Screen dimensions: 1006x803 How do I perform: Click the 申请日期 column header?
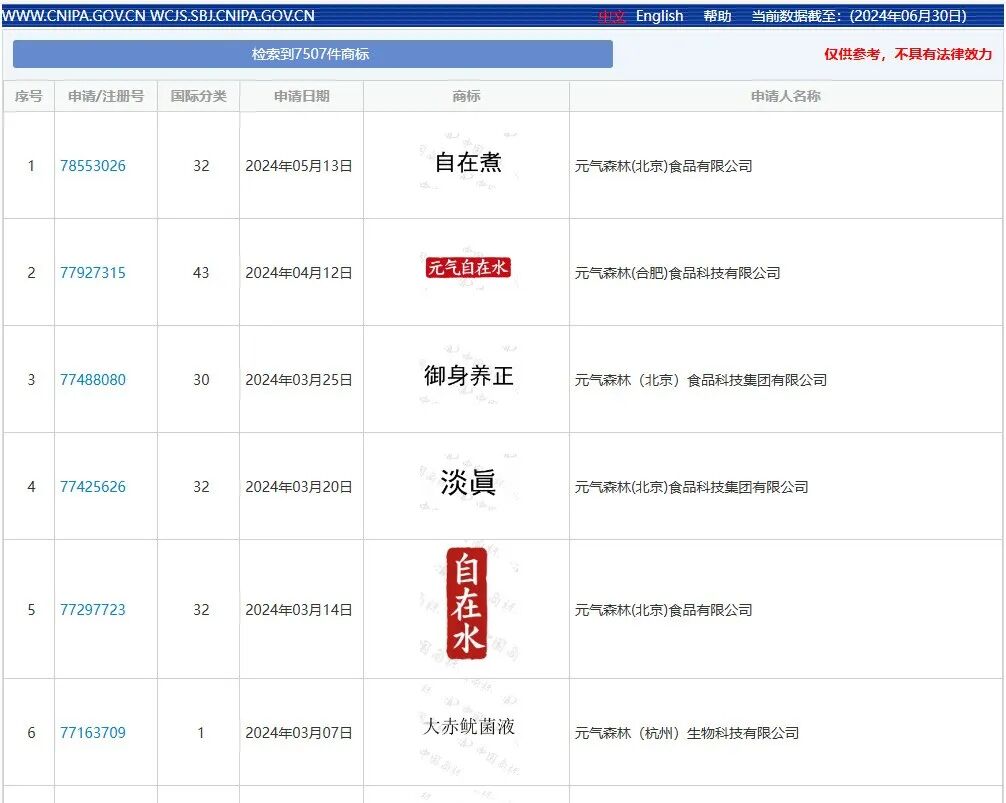[301, 96]
